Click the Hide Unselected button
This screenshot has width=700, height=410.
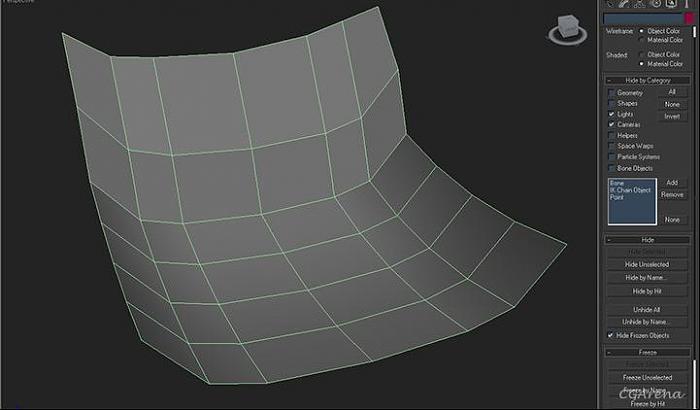coord(646,264)
